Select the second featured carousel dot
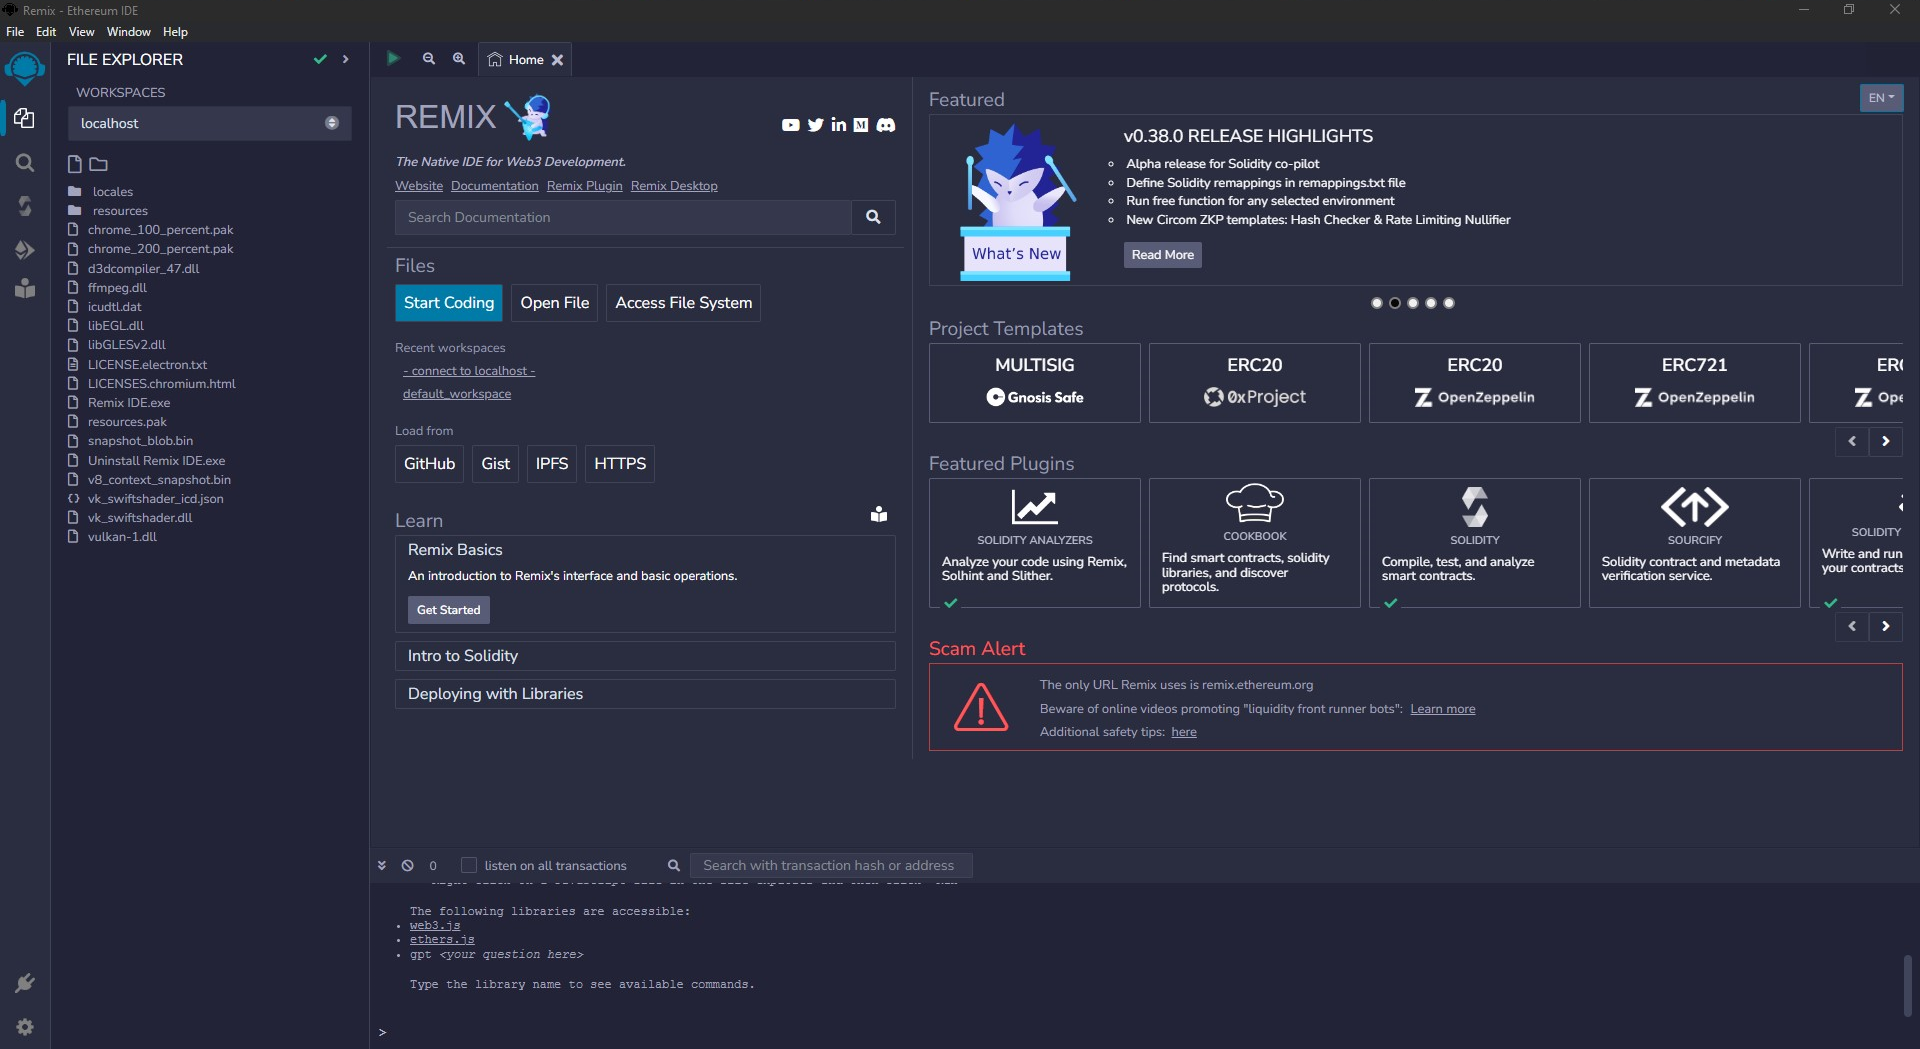1920x1049 pixels. coord(1395,303)
